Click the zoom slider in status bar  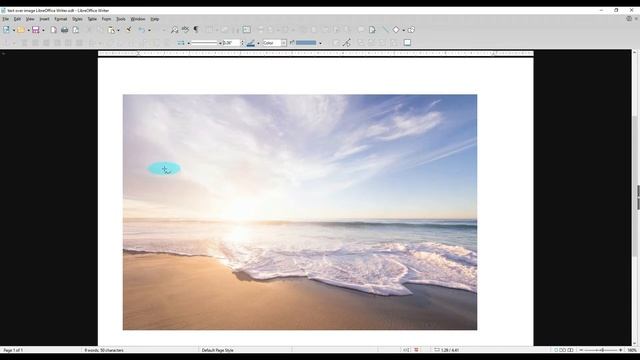coord(601,350)
